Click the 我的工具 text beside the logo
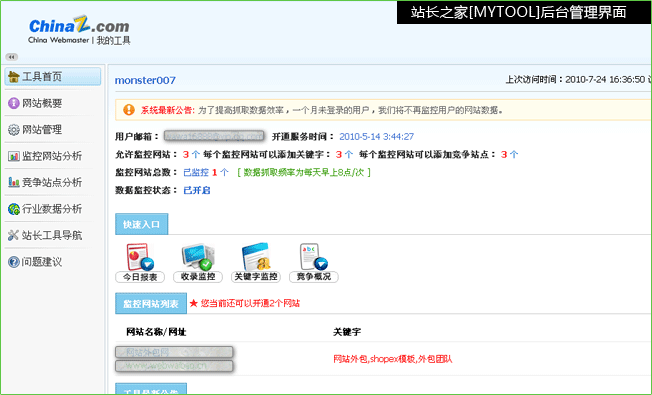The image size is (652, 395). [x=114, y=40]
